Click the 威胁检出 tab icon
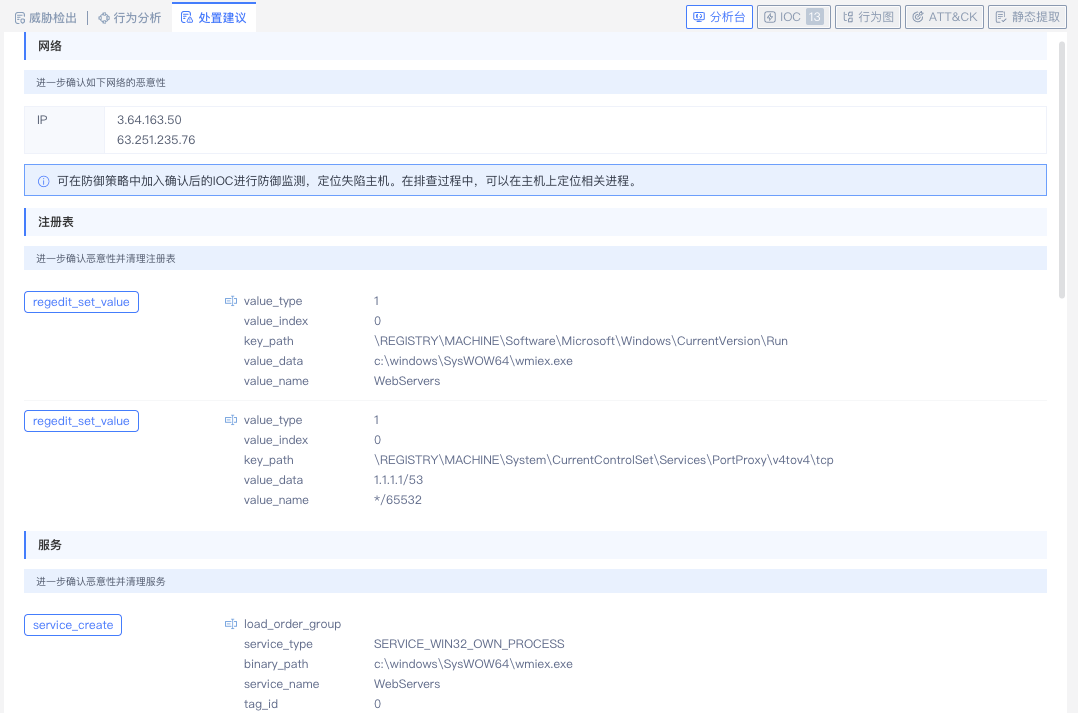Image resolution: width=1078 pixels, height=713 pixels. point(20,18)
